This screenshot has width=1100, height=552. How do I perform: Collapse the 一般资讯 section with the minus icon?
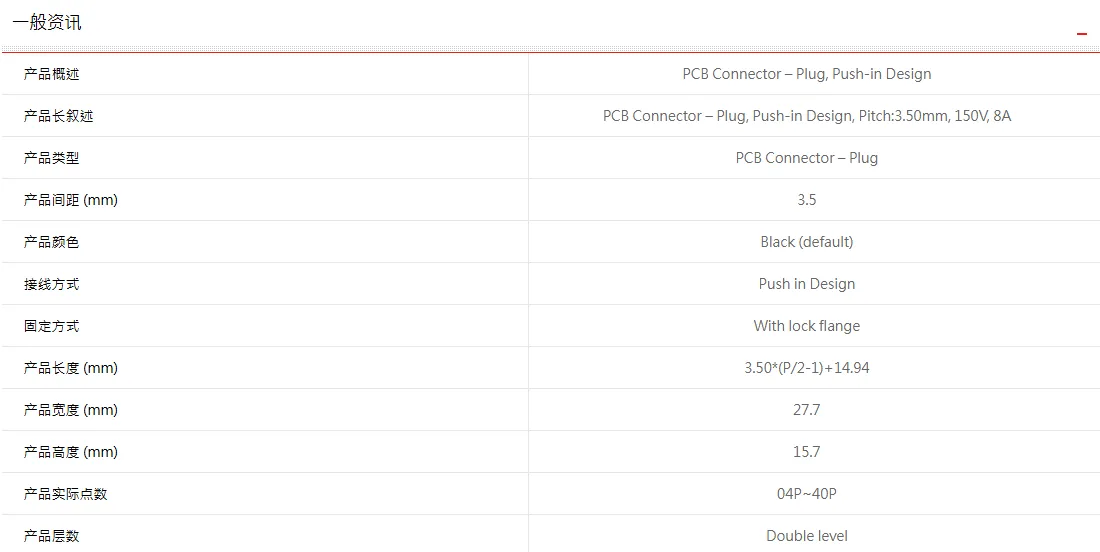tap(1082, 34)
